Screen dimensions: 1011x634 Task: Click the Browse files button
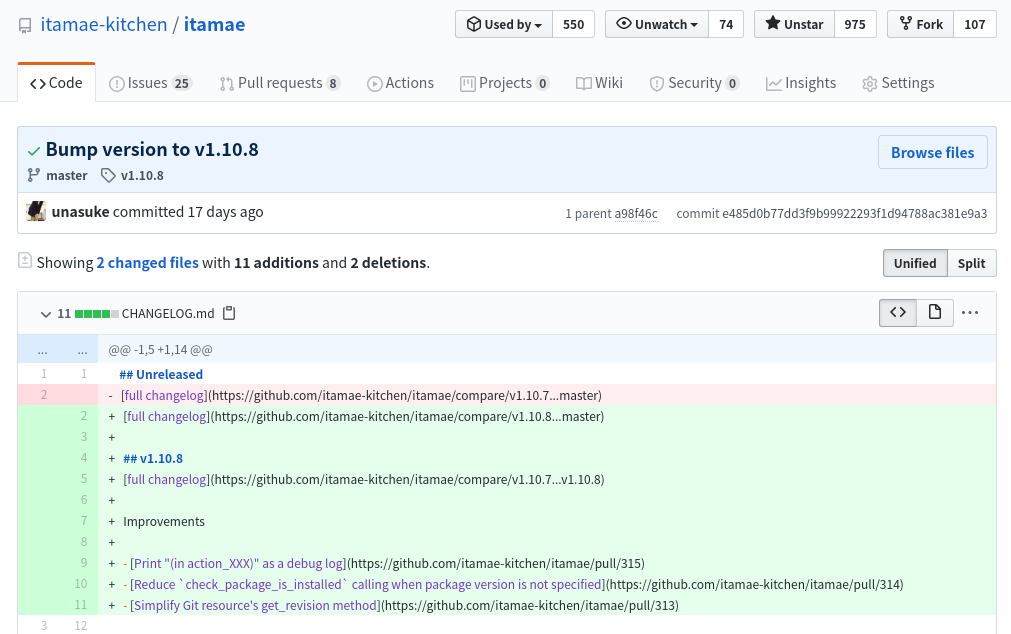(932, 152)
